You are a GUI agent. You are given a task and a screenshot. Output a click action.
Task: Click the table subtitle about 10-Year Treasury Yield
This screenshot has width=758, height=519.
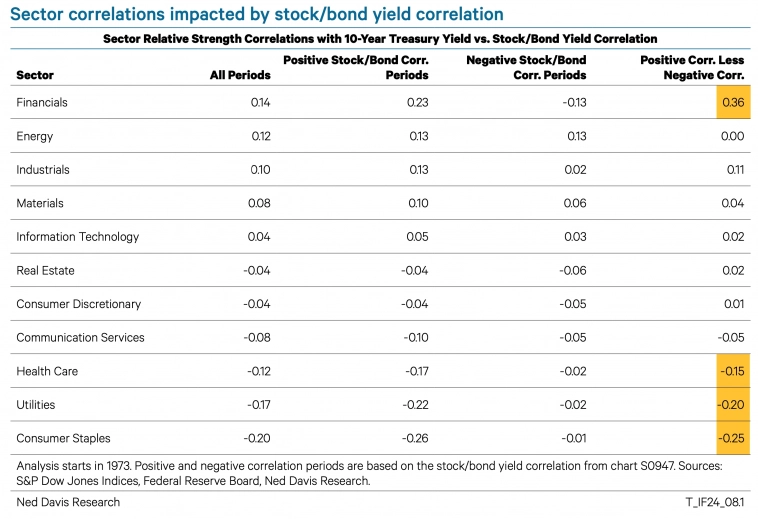pyautogui.click(x=380, y=39)
